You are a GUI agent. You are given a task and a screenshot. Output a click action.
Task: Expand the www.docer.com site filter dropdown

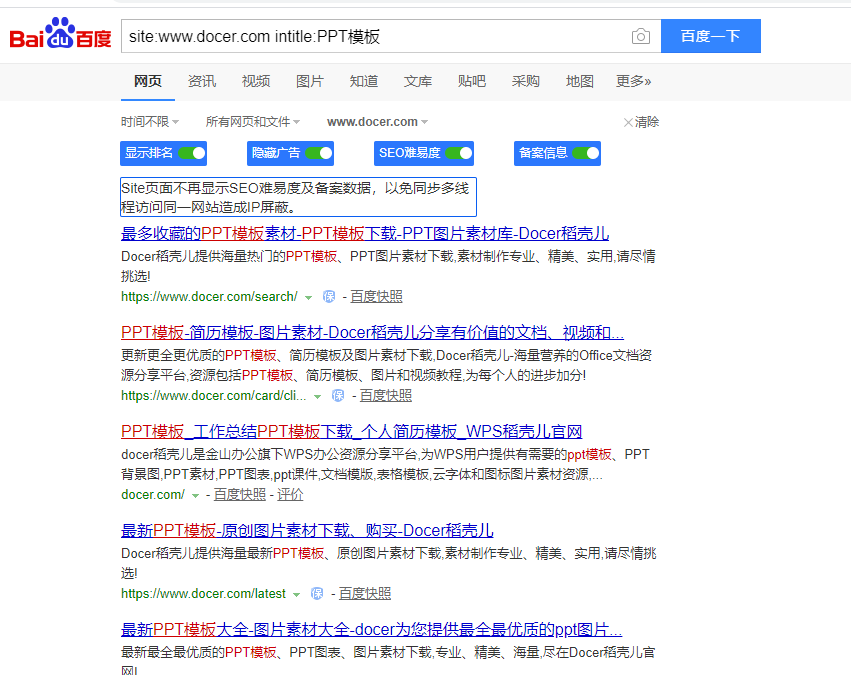coord(377,122)
